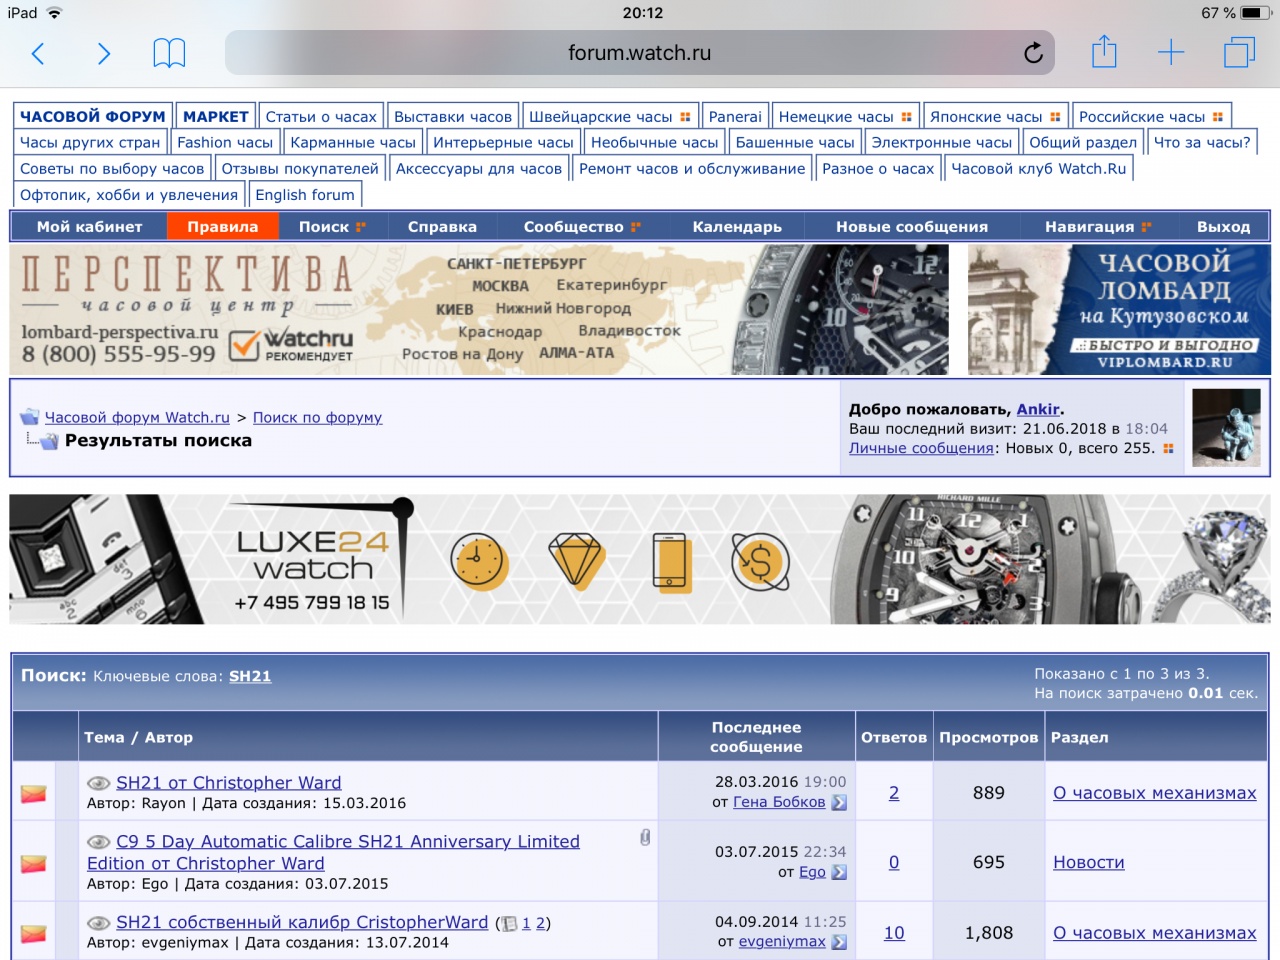Click the Личные сообщения link
The width and height of the screenshot is (1280, 960).
tap(921, 448)
